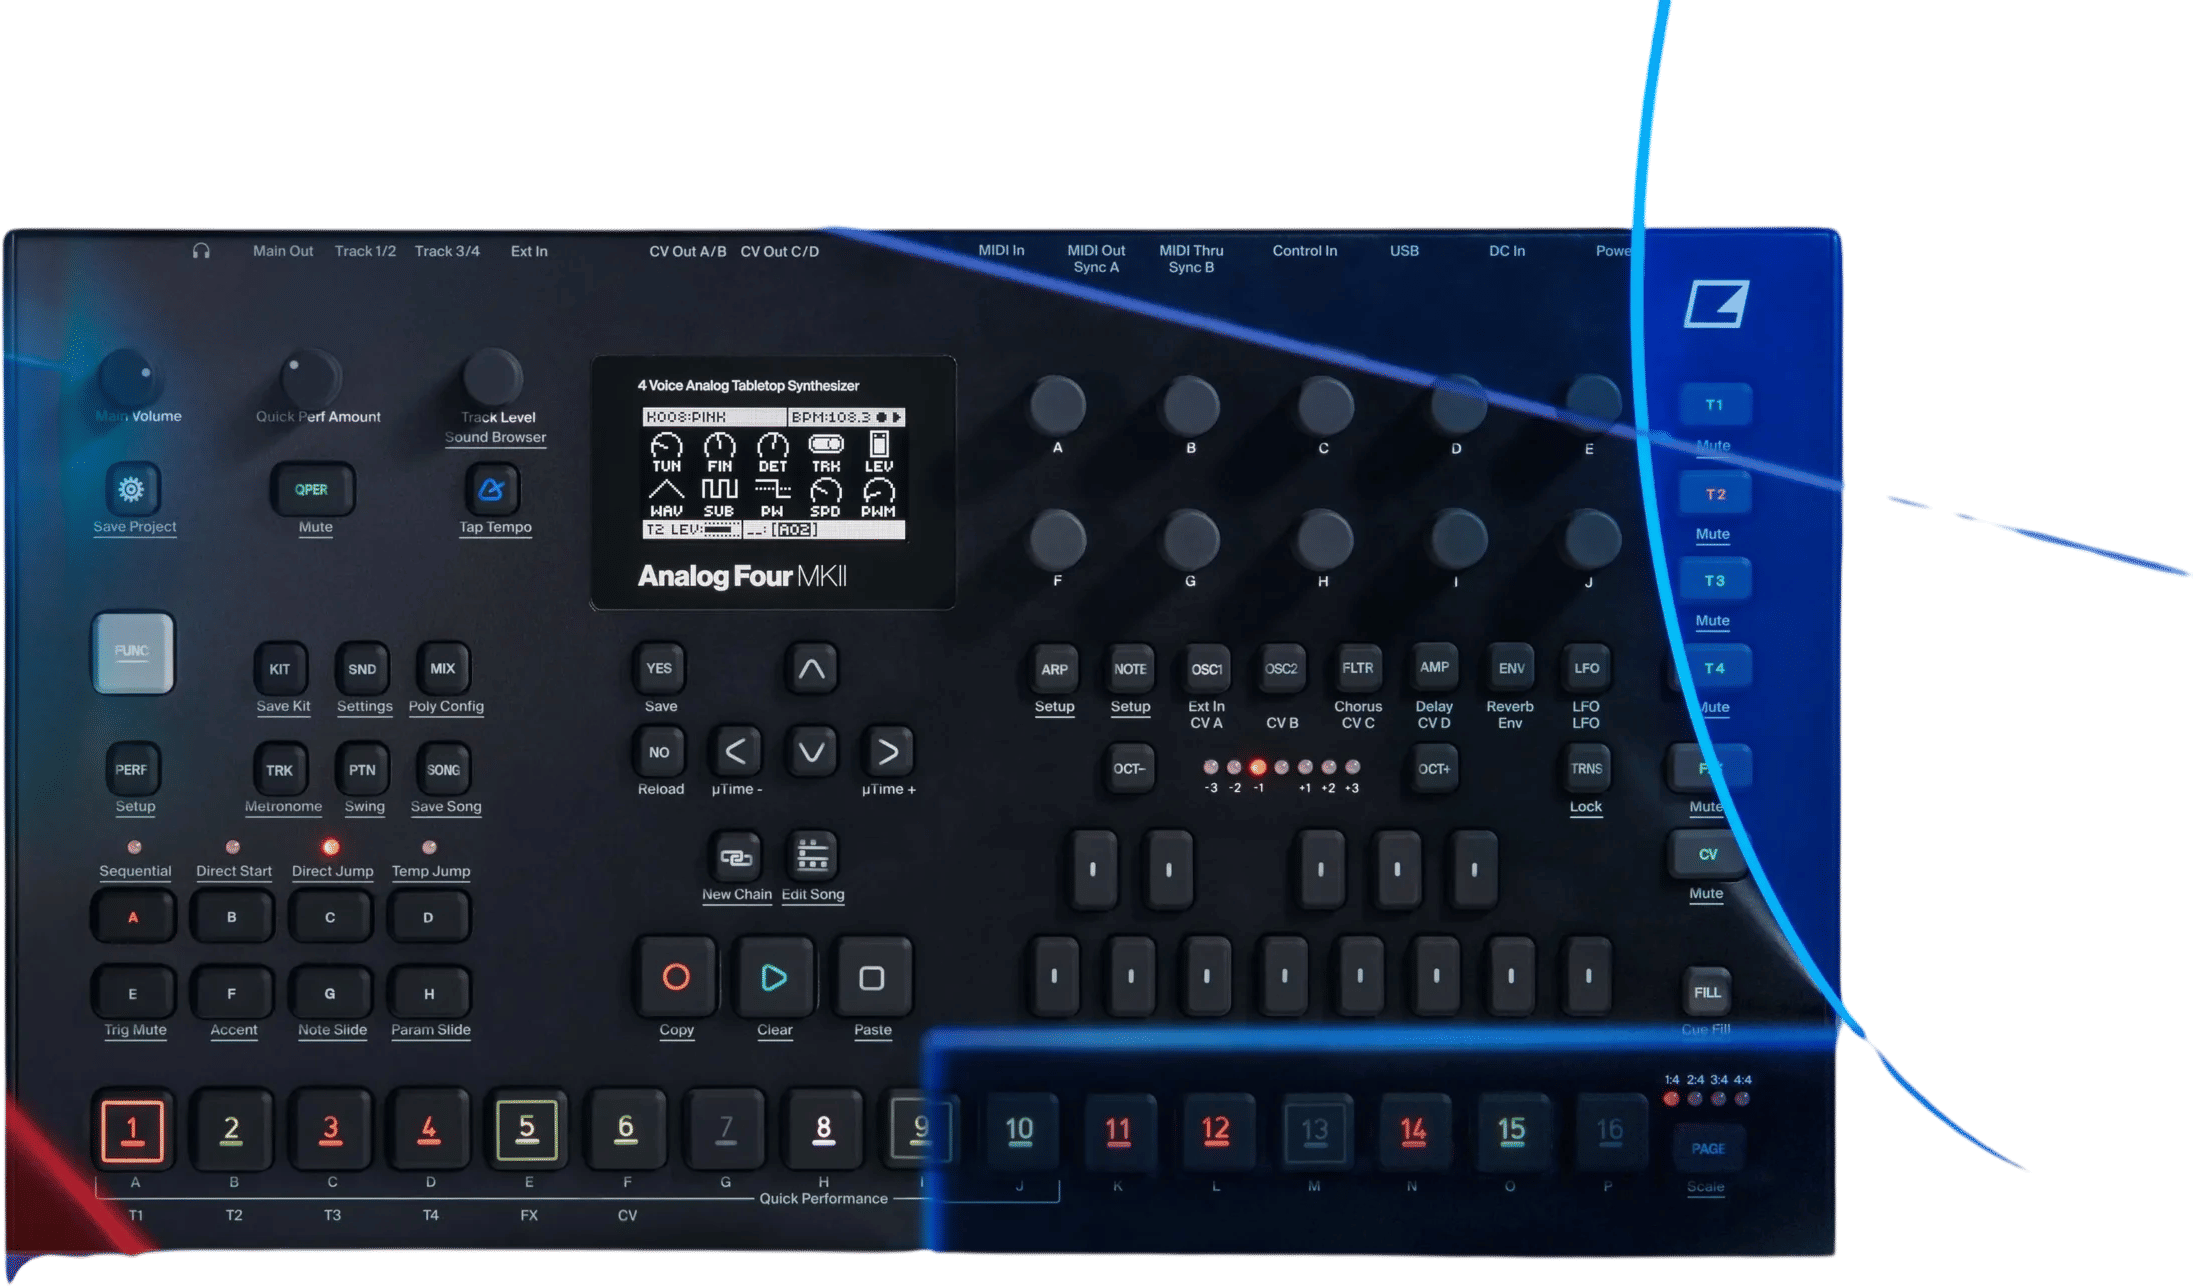Open the FLTR parameter page
The width and height of the screenshot is (2193, 1286).
click(1357, 668)
